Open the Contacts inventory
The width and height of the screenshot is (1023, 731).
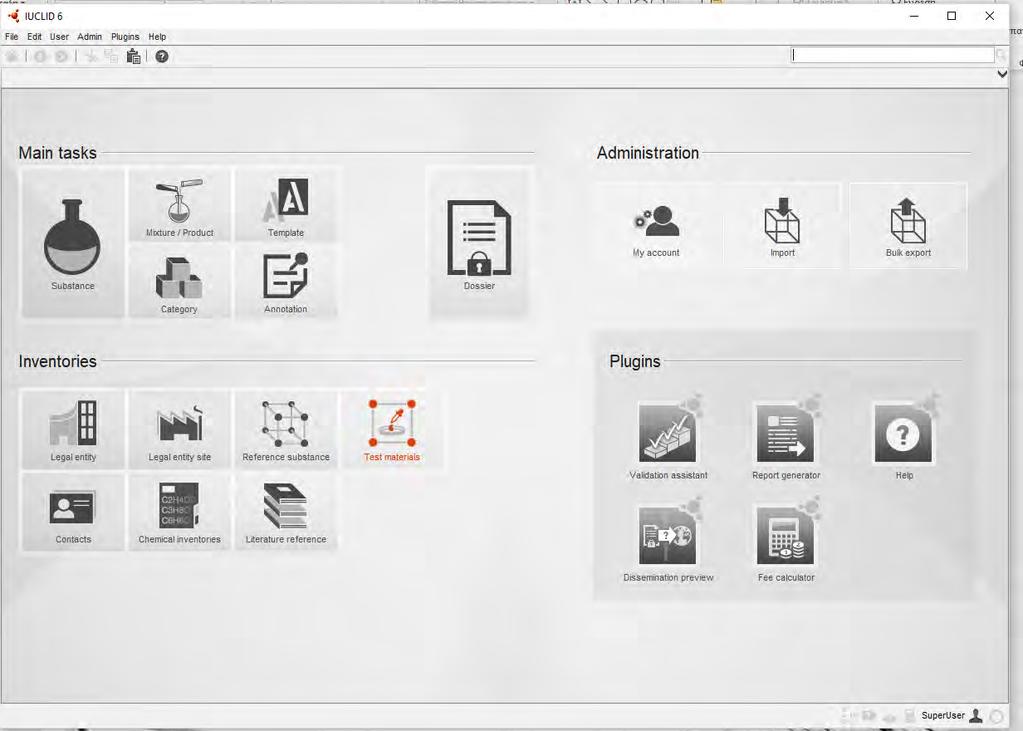point(73,512)
